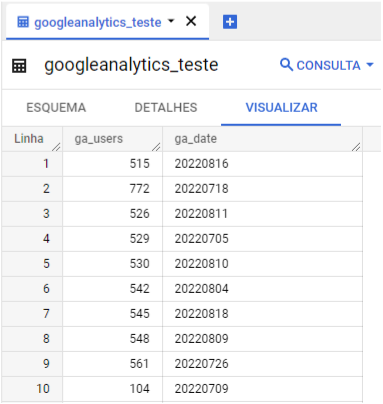Viewport: 383px width, 404px height.
Task: Click the Linha column resize handle
Action: (56, 147)
